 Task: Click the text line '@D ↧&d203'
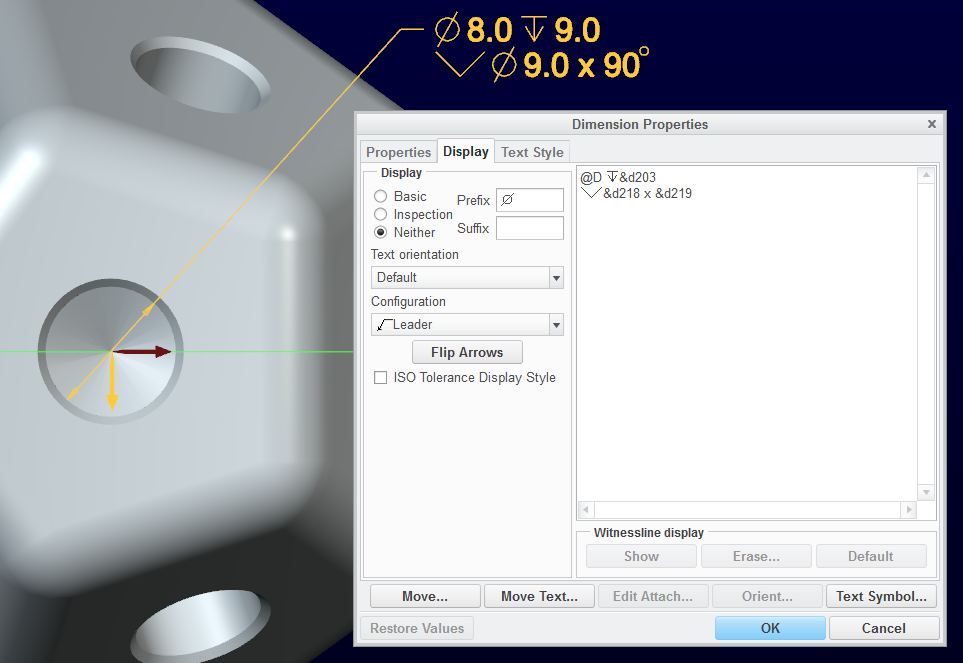click(x=618, y=177)
